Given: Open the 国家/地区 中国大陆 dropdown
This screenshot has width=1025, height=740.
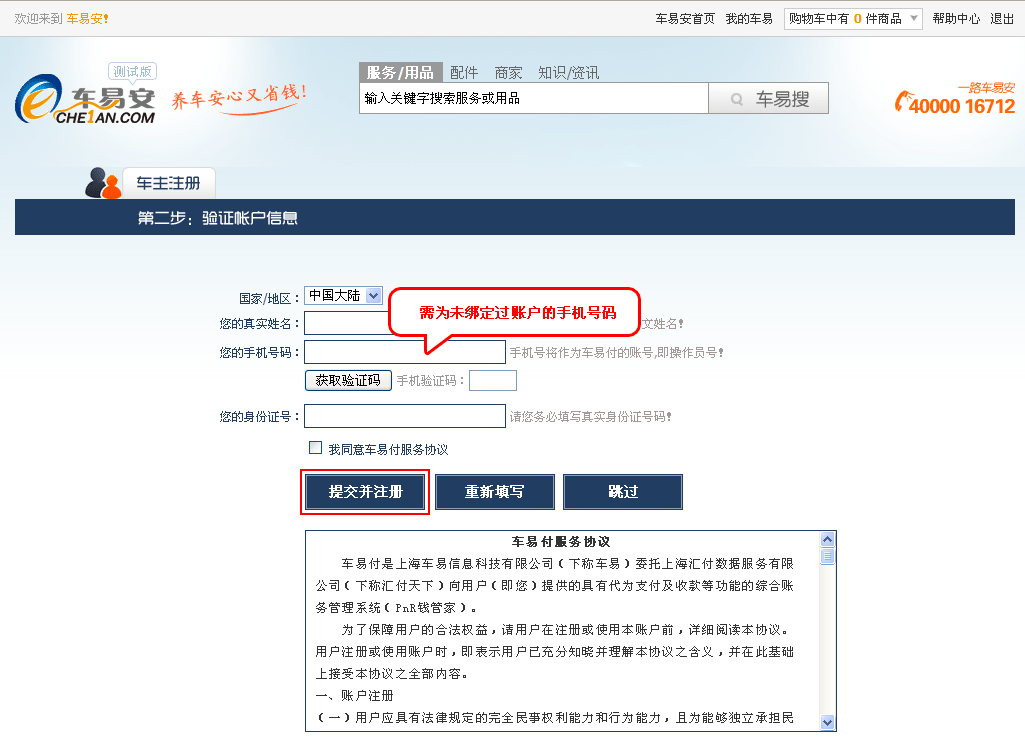Looking at the screenshot, I should [x=343, y=295].
